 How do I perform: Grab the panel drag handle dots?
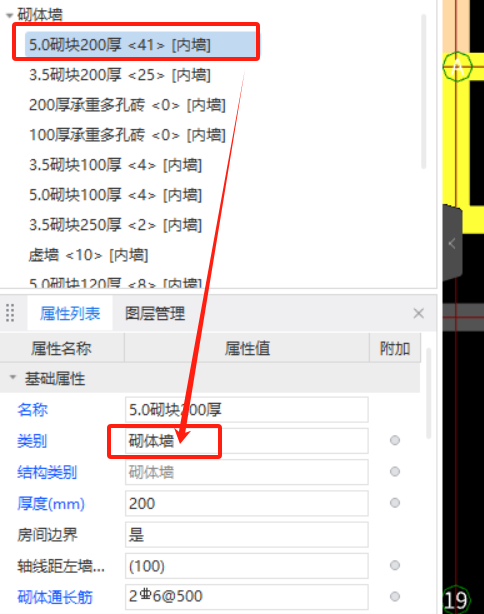coord(10,313)
